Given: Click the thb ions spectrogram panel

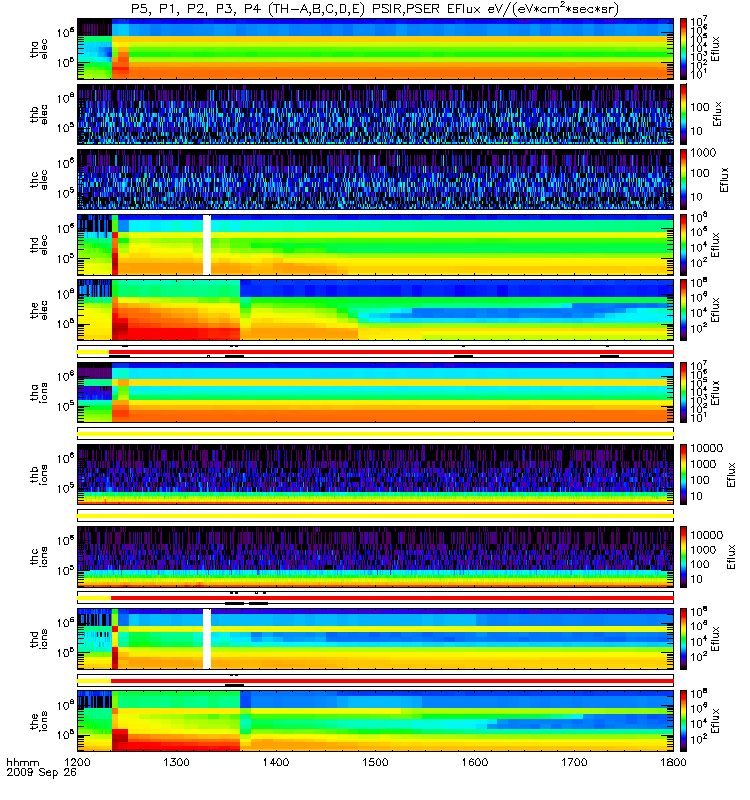Looking at the screenshot, I should point(376,474).
